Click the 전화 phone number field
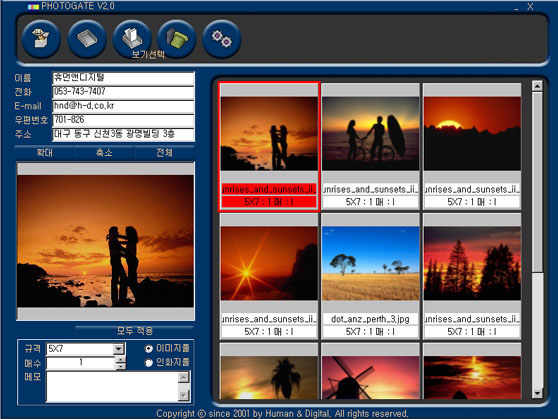 point(123,92)
